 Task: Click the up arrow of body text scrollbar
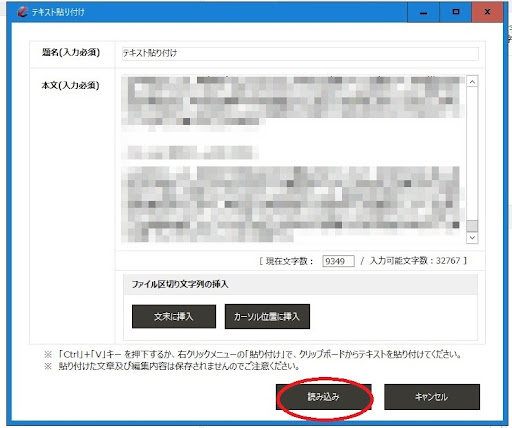(472, 81)
